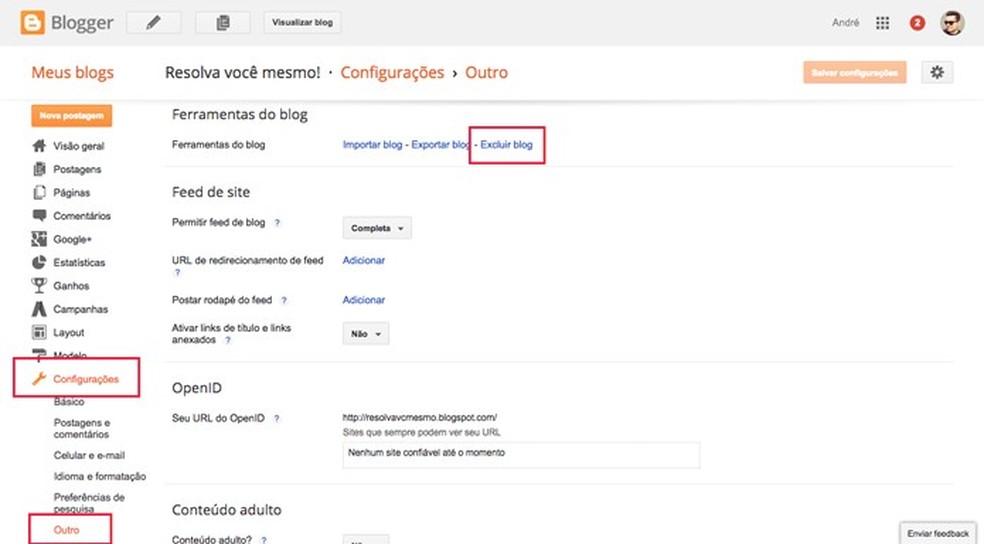984x544 pixels.
Task: Select the Outro settings subsection
Action: pos(67,530)
